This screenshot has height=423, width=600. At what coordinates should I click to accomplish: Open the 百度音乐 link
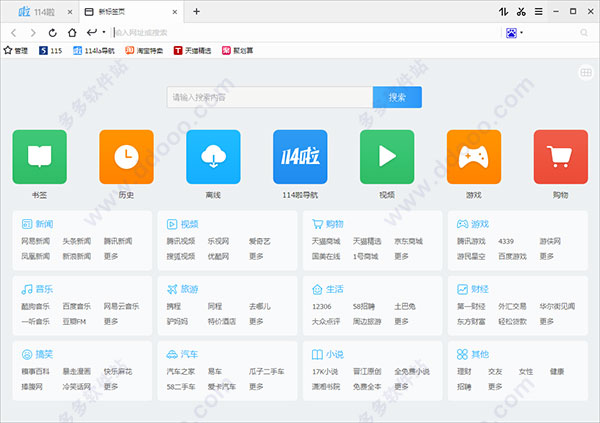click(77, 306)
